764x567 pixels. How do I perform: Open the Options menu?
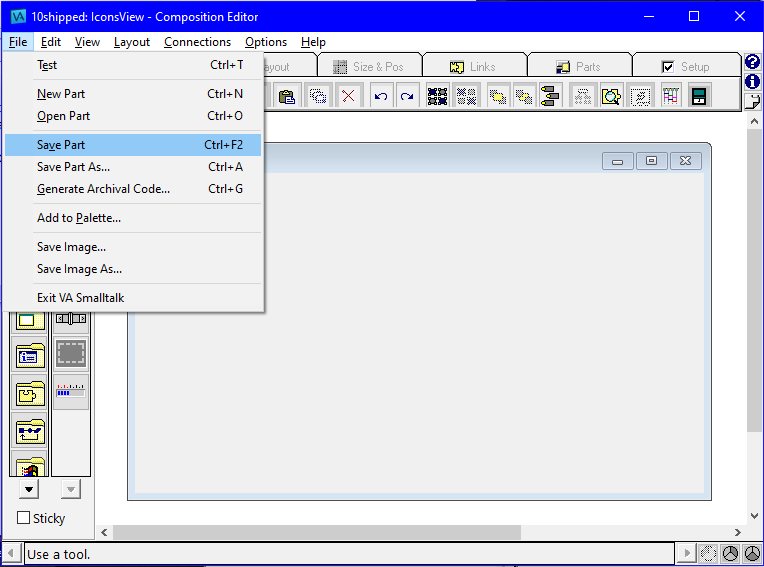tap(266, 42)
